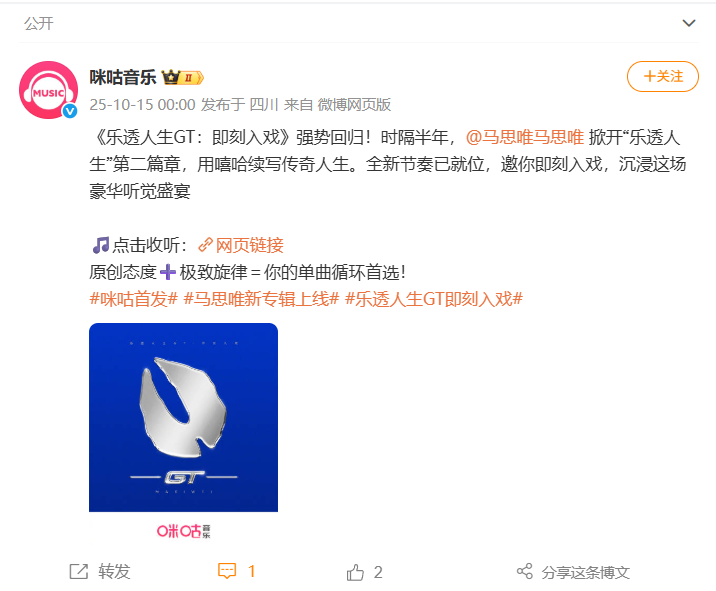Image resolution: width=716 pixels, height=591 pixels.
Task: Click the repost (转发) icon
Action: coord(79,571)
